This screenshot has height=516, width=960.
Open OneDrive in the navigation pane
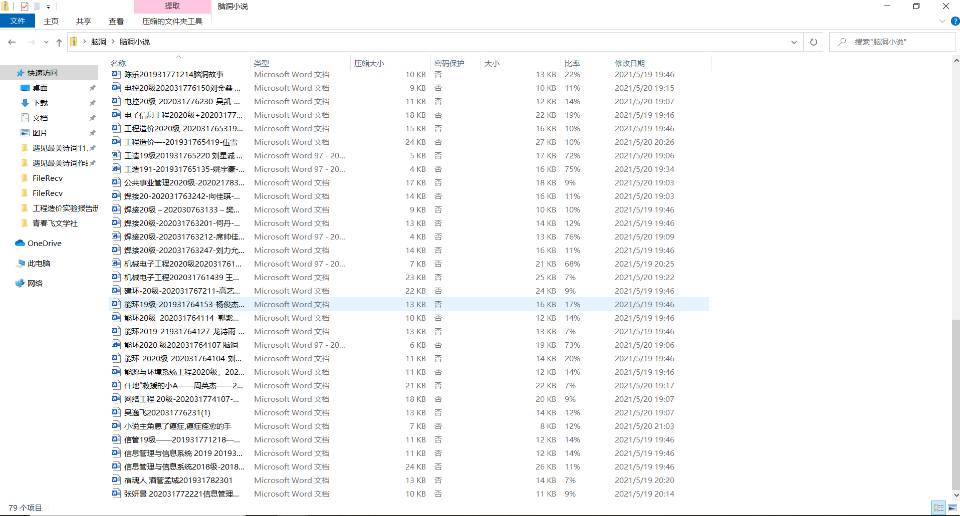click(x=43, y=243)
